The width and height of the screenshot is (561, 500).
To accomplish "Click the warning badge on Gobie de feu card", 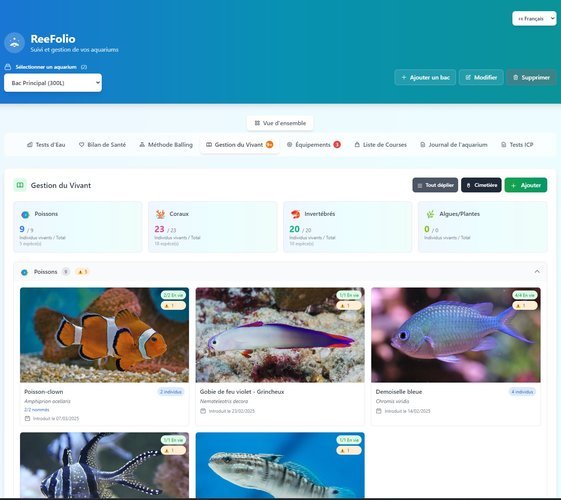I will [349, 305].
